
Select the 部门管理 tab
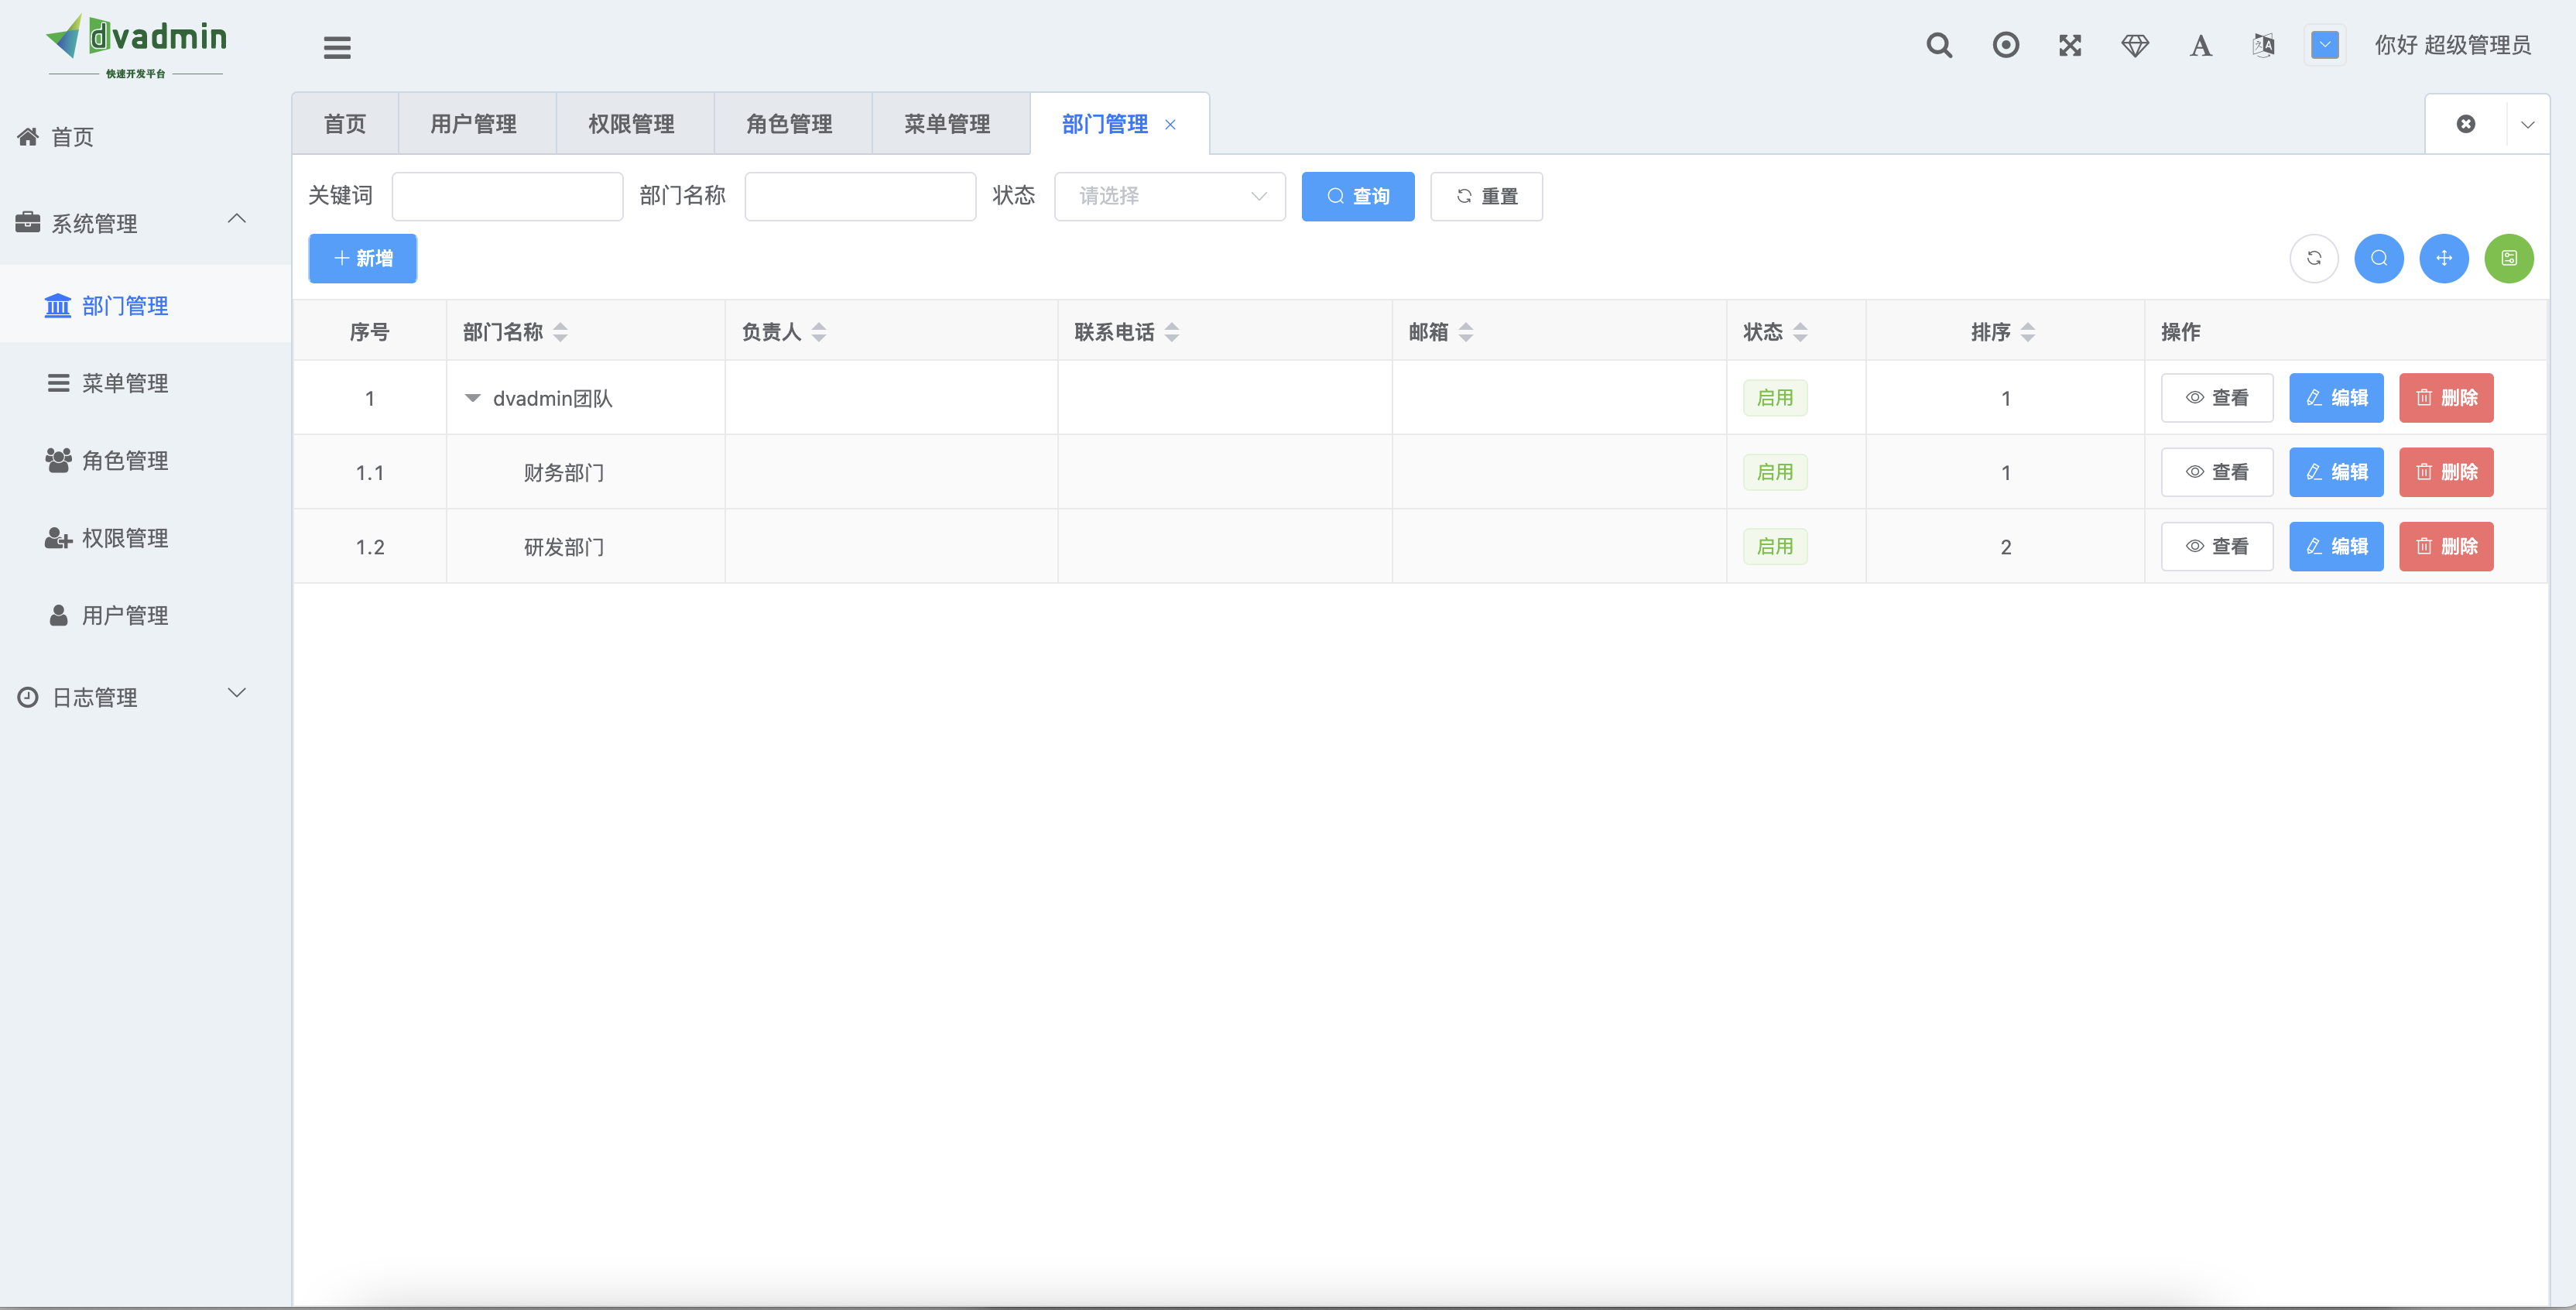tap(1104, 124)
